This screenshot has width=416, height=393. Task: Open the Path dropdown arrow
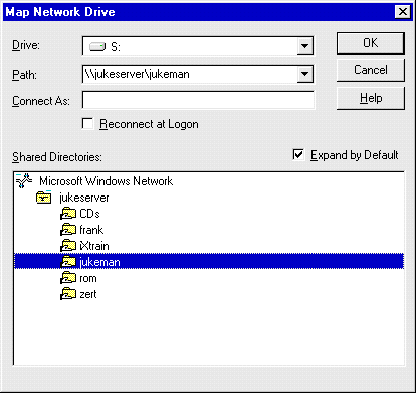click(x=305, y=74)
